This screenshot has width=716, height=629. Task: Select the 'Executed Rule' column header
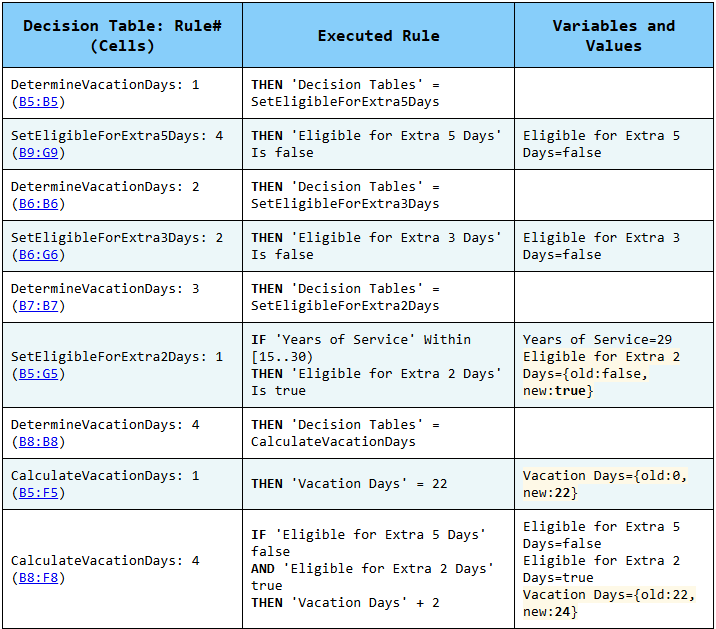pos(378,36)
